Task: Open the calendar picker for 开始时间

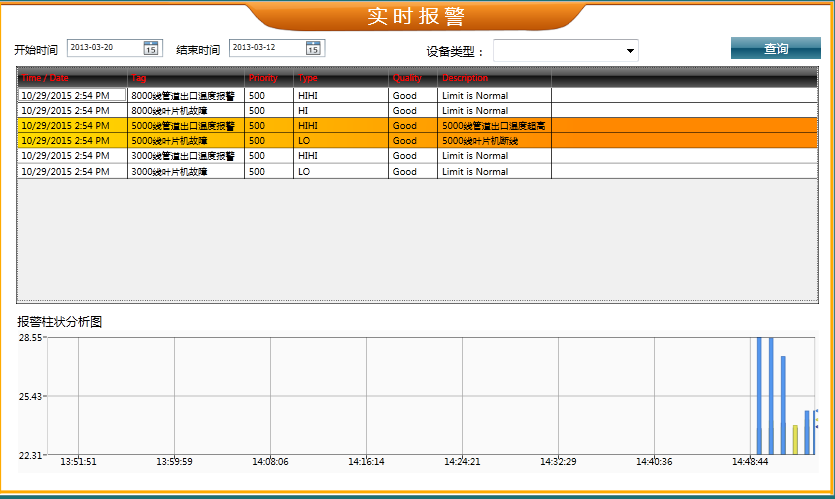Action: click(x=150, y=48)
